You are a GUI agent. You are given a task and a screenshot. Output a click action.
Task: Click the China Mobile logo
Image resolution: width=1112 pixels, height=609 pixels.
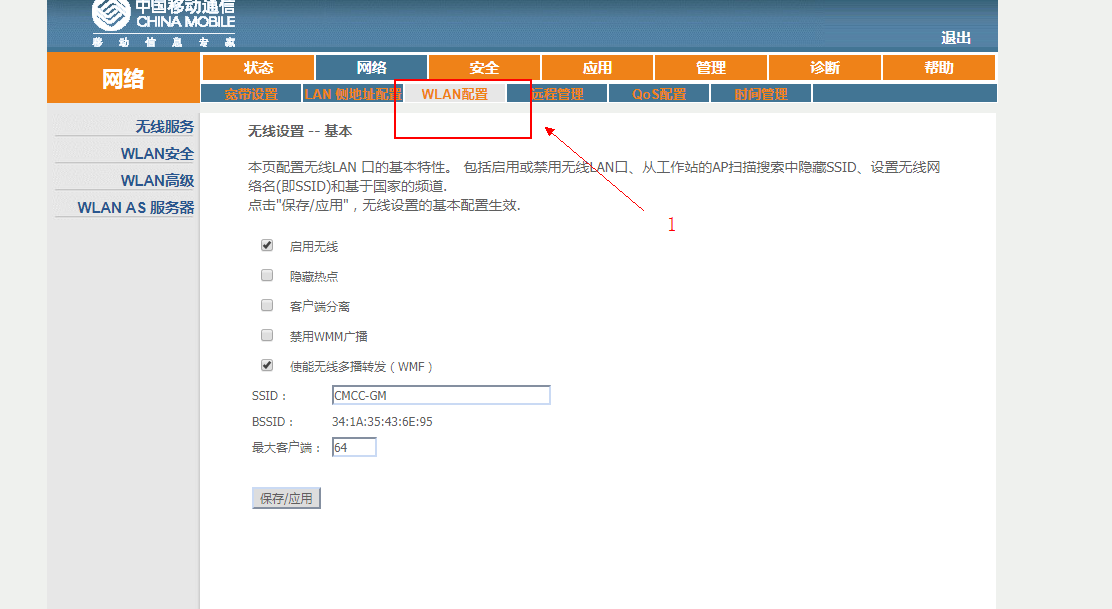(x=164, y=23)
